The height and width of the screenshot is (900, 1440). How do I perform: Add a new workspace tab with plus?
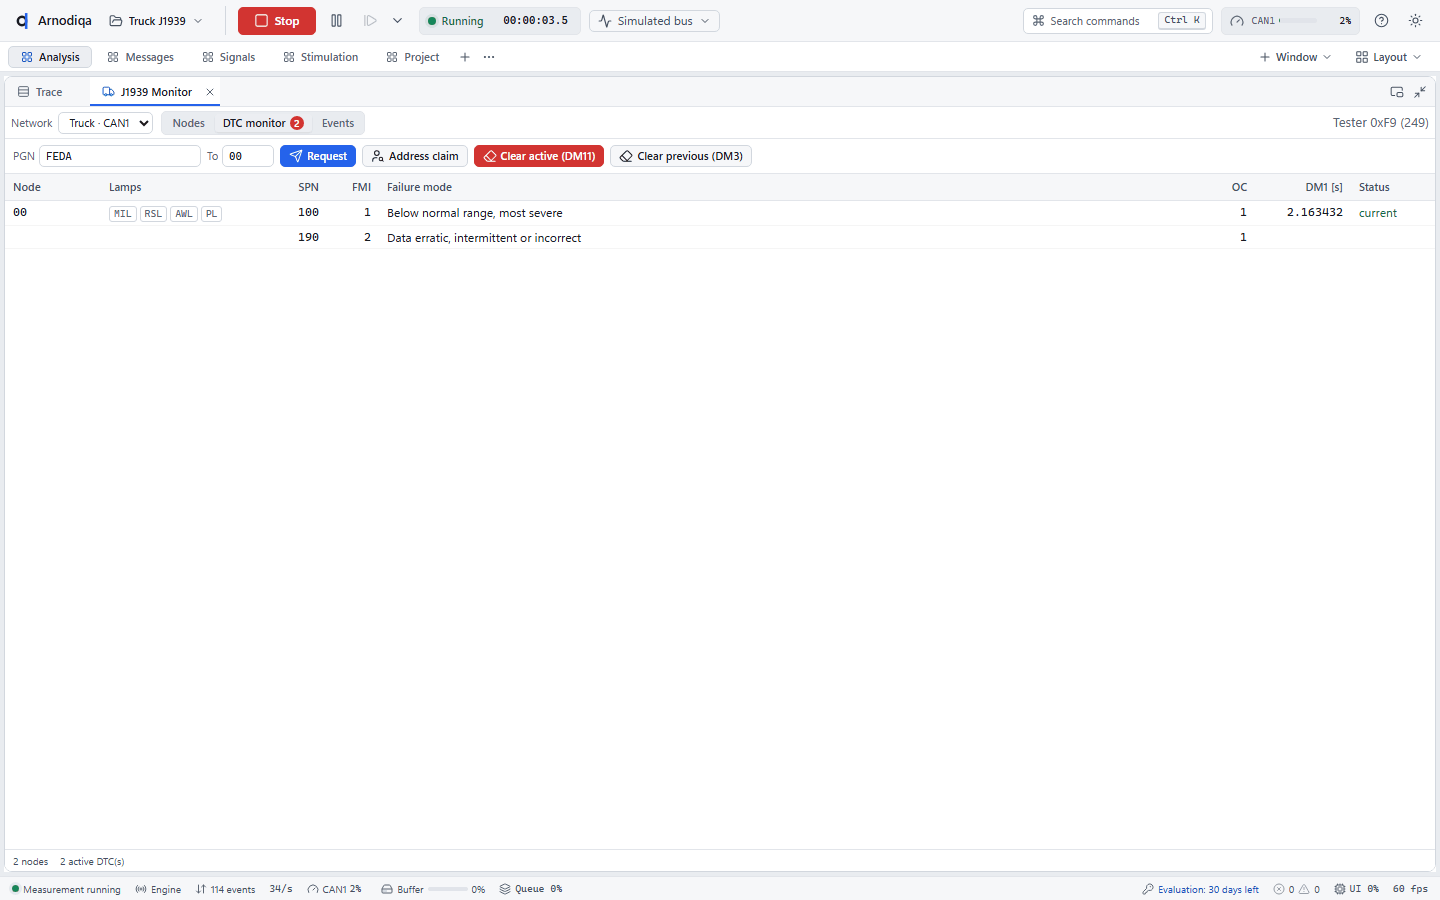click(x=465, y=57)
